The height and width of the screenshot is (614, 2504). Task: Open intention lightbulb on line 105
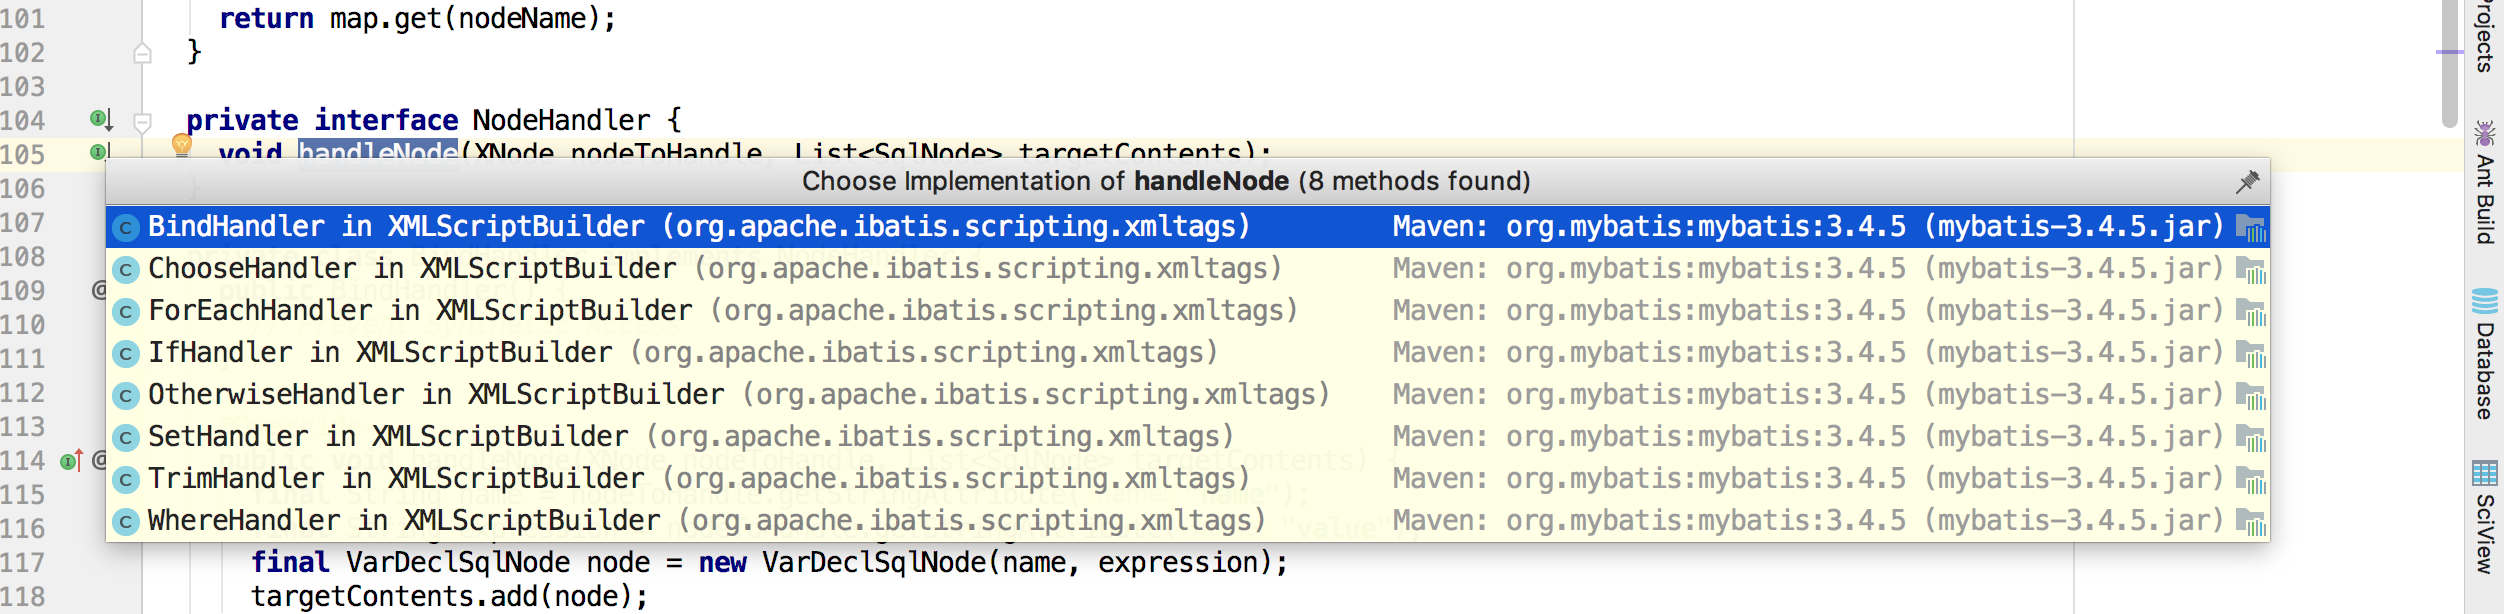(x=182, y=146)
